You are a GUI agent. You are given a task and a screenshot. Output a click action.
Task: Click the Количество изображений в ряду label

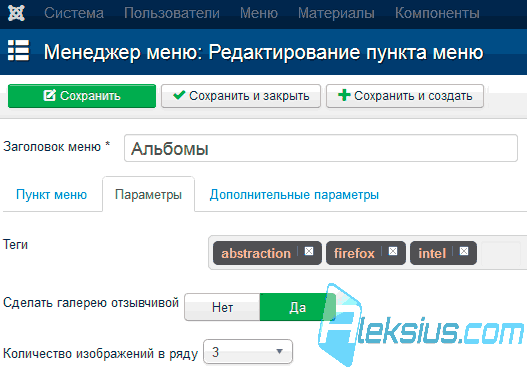coord(100,354)
